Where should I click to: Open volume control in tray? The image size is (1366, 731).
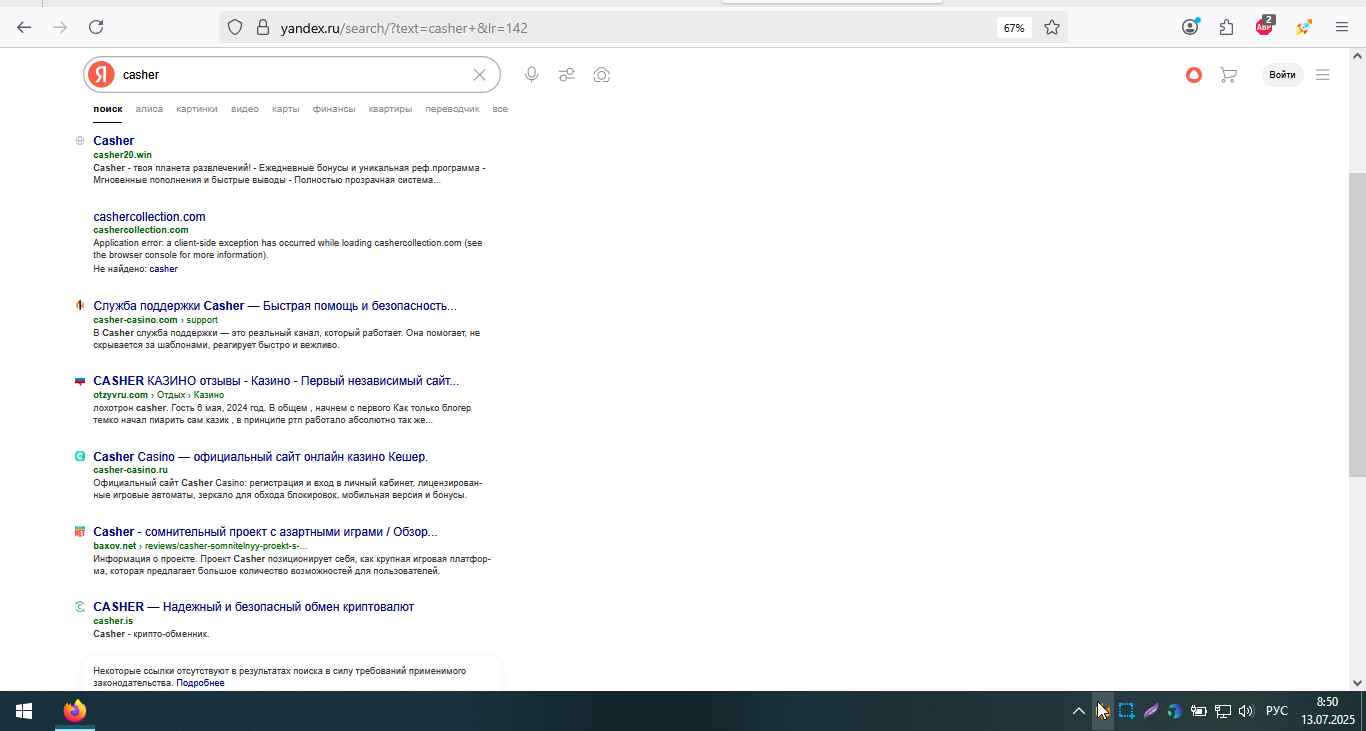pos(1246,711)
